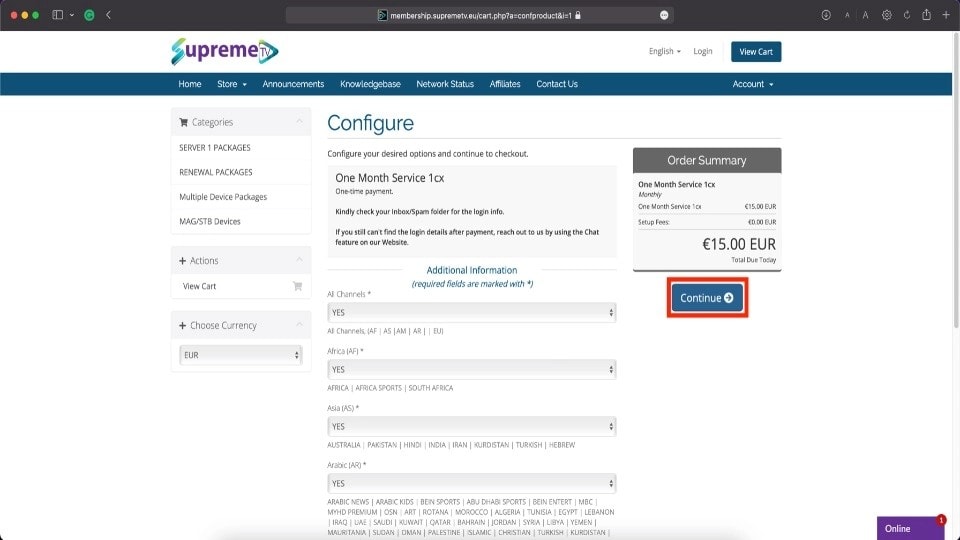The image size is (960, 540).
Task: Click the page reload icon
Action: [907, 15]
